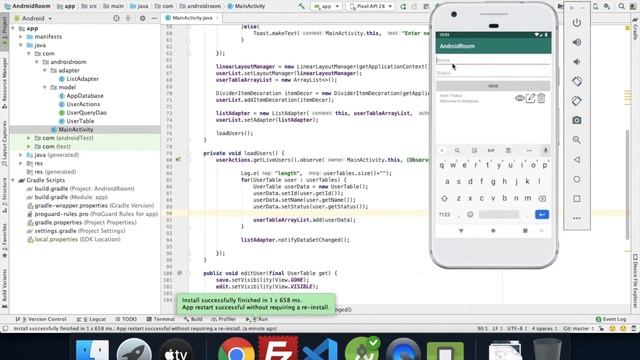The image size is (640, 360).
Task: Tap the keyboard search magnifier icon
Action: tap(457, 151)
